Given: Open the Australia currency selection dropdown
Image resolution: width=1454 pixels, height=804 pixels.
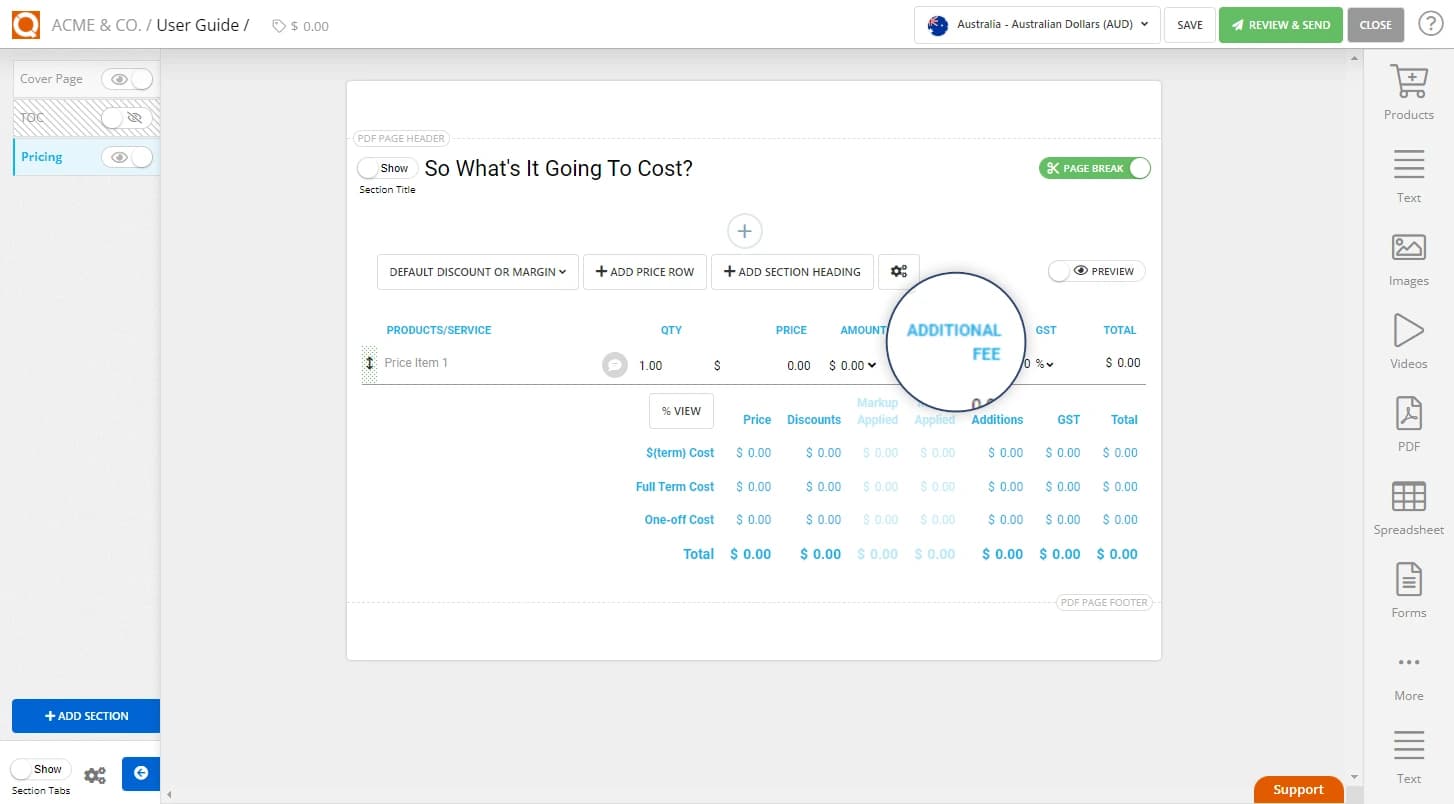Looking at the screenshot, I should (1036, 25).
